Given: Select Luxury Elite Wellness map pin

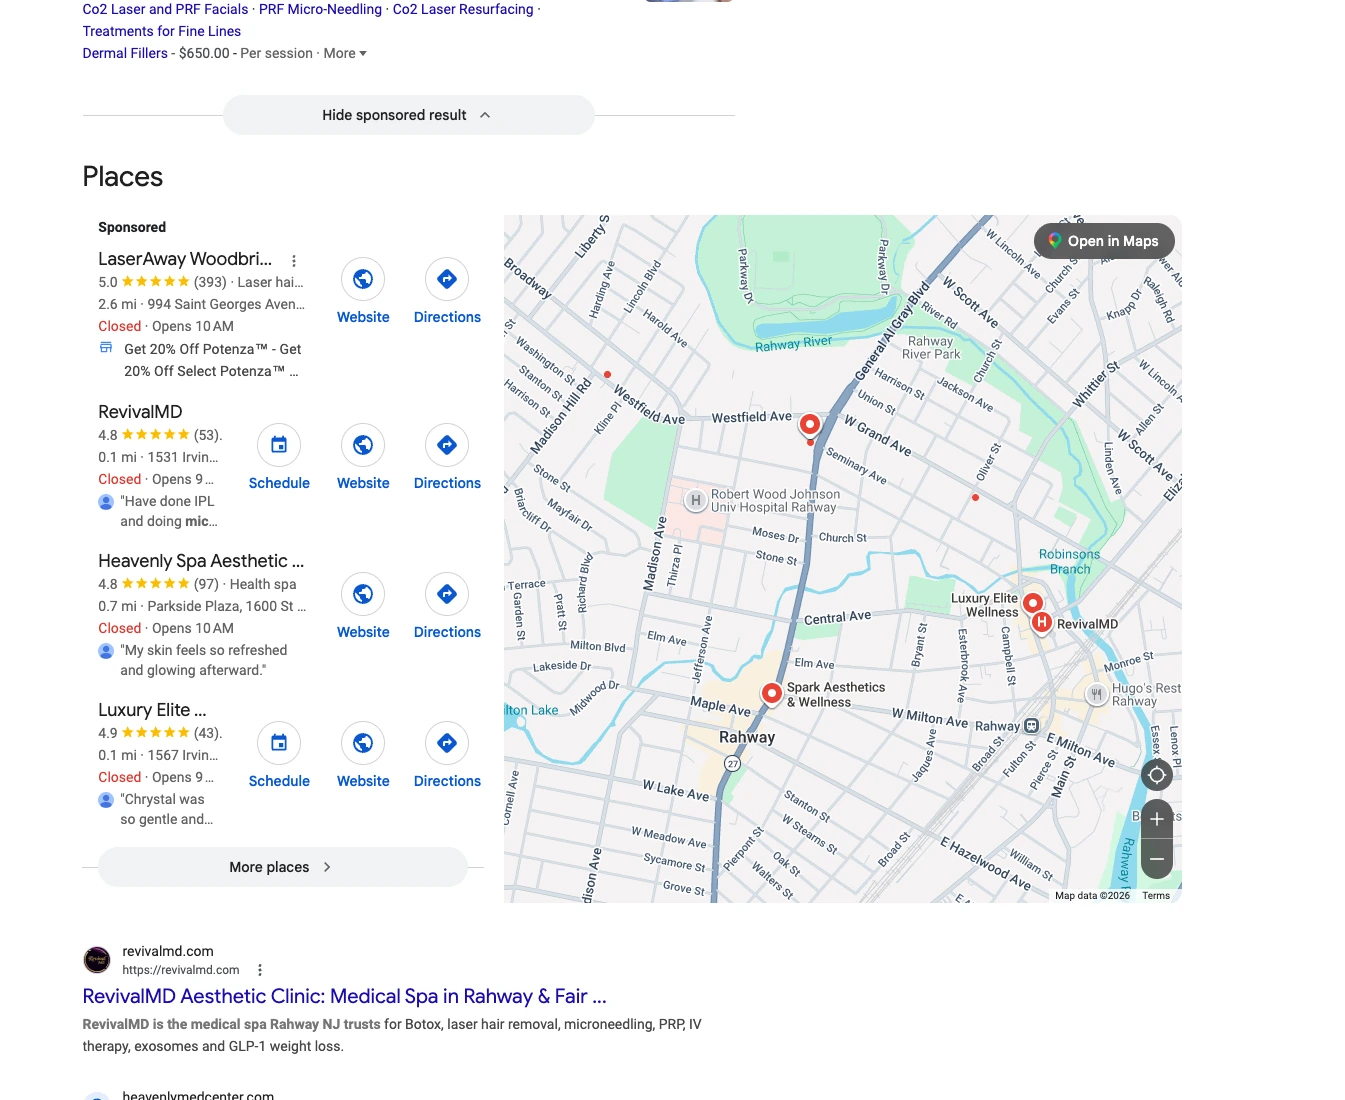Looking at the screenshot, I should coord(1033,604).
